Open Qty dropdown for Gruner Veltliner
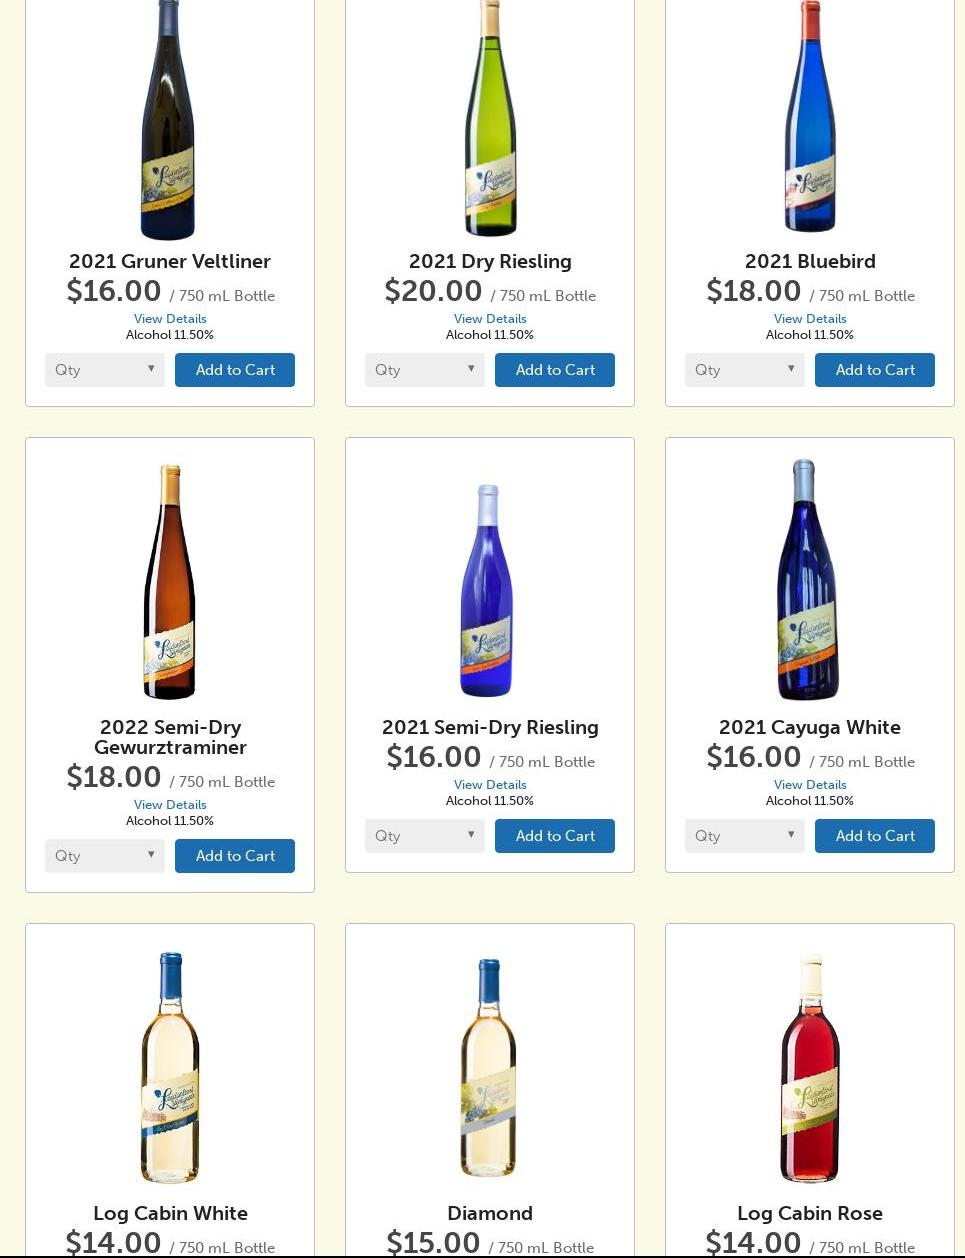 coord(105,370)
